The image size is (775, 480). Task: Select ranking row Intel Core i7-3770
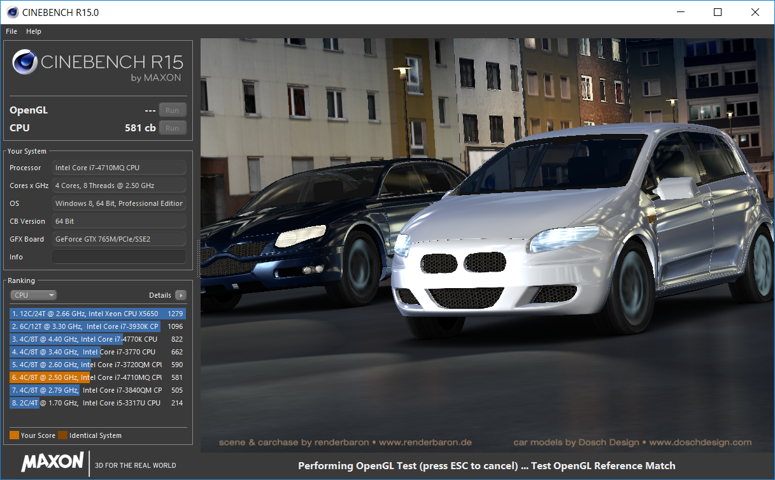coord(97,352)
